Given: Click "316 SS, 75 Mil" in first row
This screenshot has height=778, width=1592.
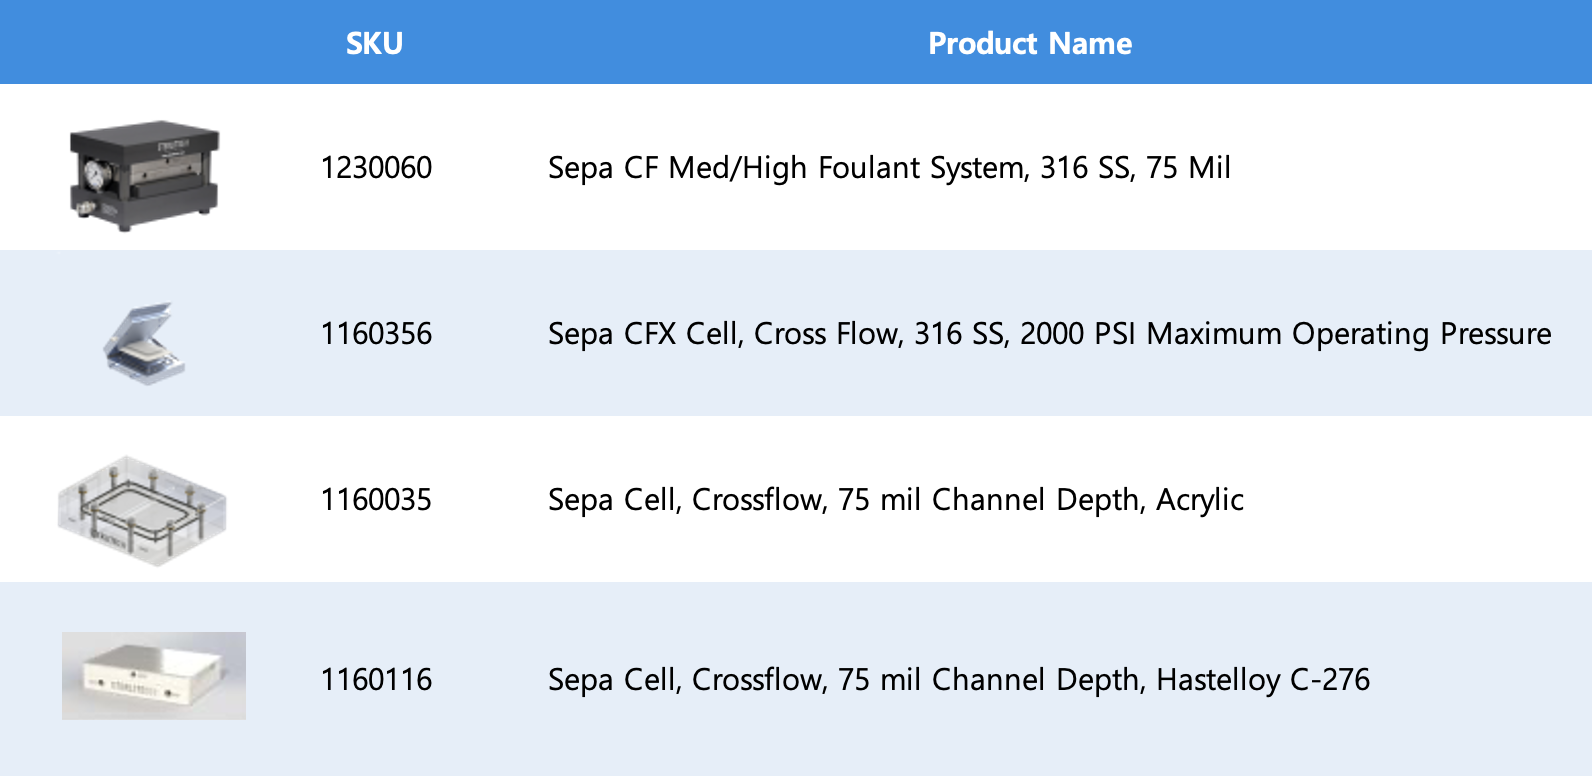Looking at the screenshot, I should pos(1135,168).
